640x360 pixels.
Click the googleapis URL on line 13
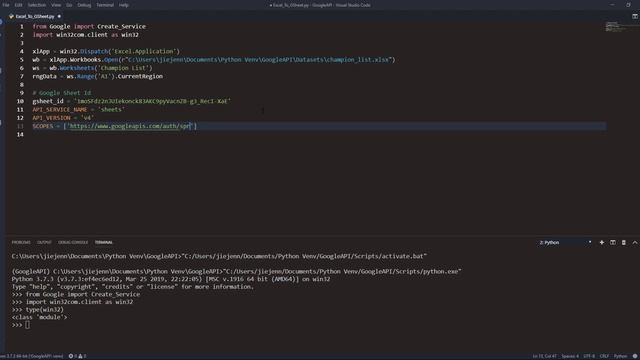(x=130, y=126)
